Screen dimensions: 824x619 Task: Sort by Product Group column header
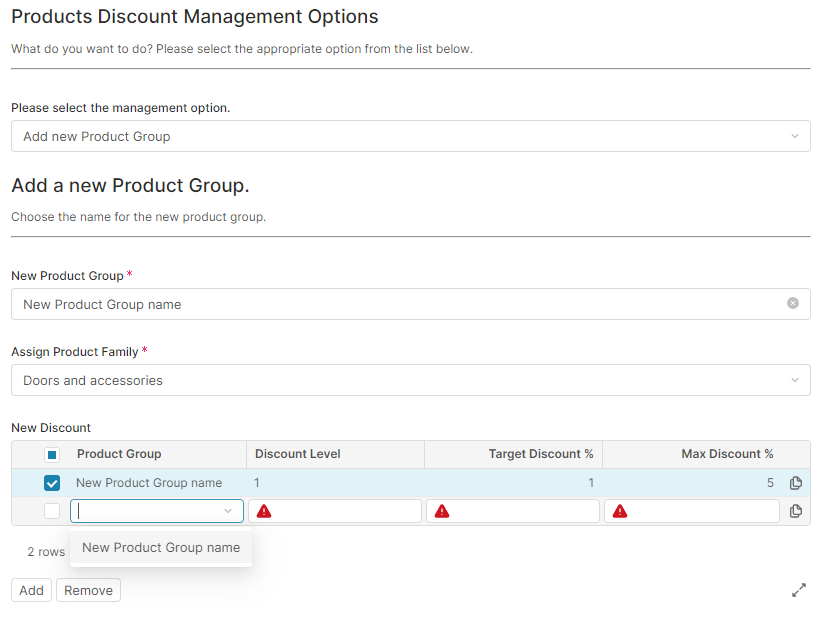tap(119, 454)
